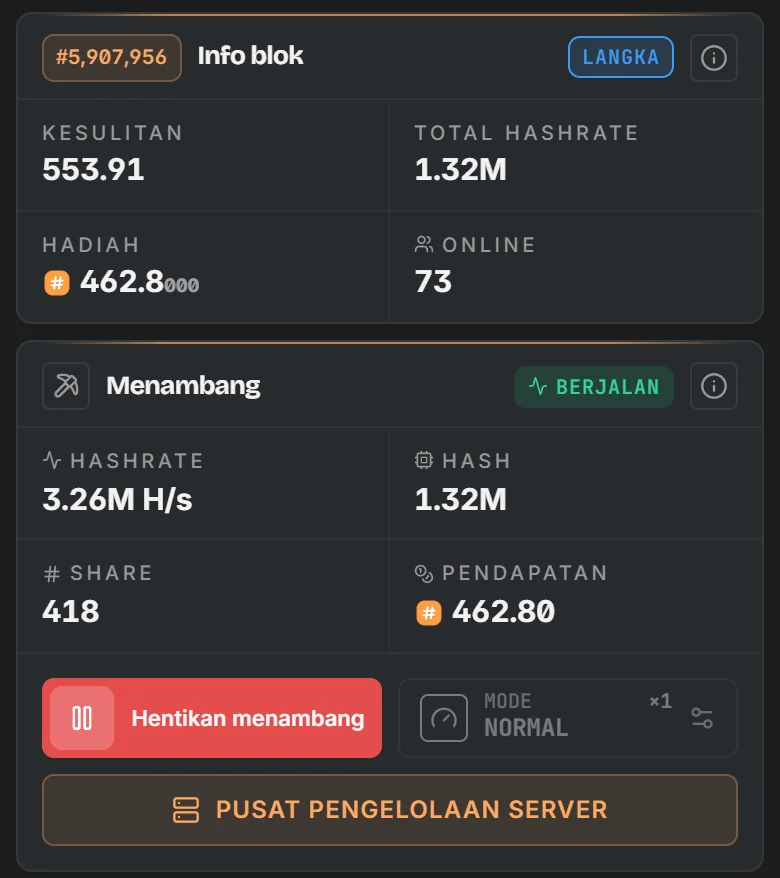Click the Info blok heading
Screen dimensions: 780x878
point(250,56)
